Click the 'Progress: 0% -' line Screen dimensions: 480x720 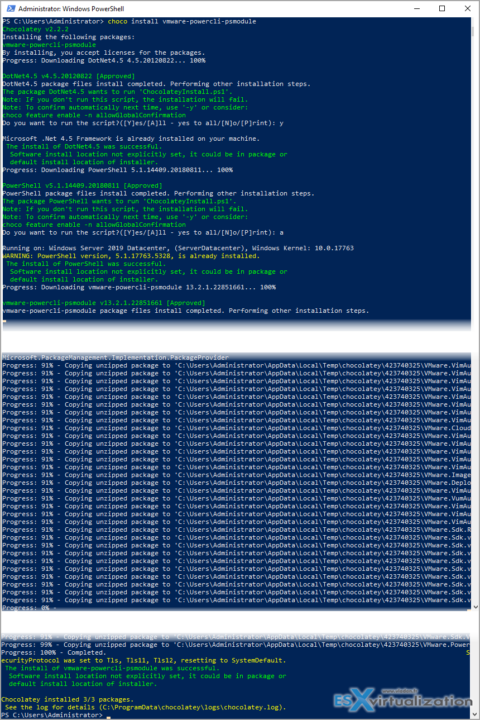click(x=29, y=608)
